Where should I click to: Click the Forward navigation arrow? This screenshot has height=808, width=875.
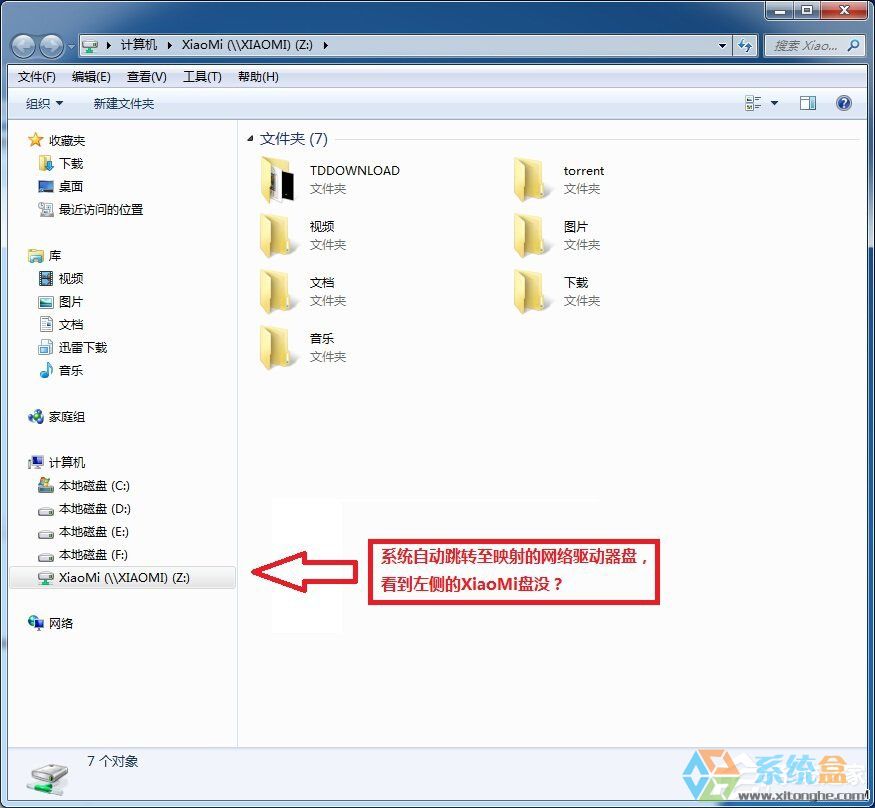(51, 46)
